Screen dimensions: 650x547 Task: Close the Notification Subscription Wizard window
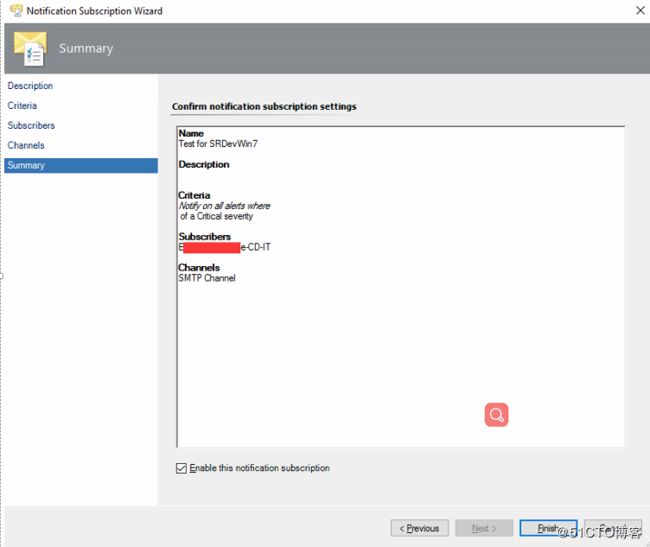point(640,10)
